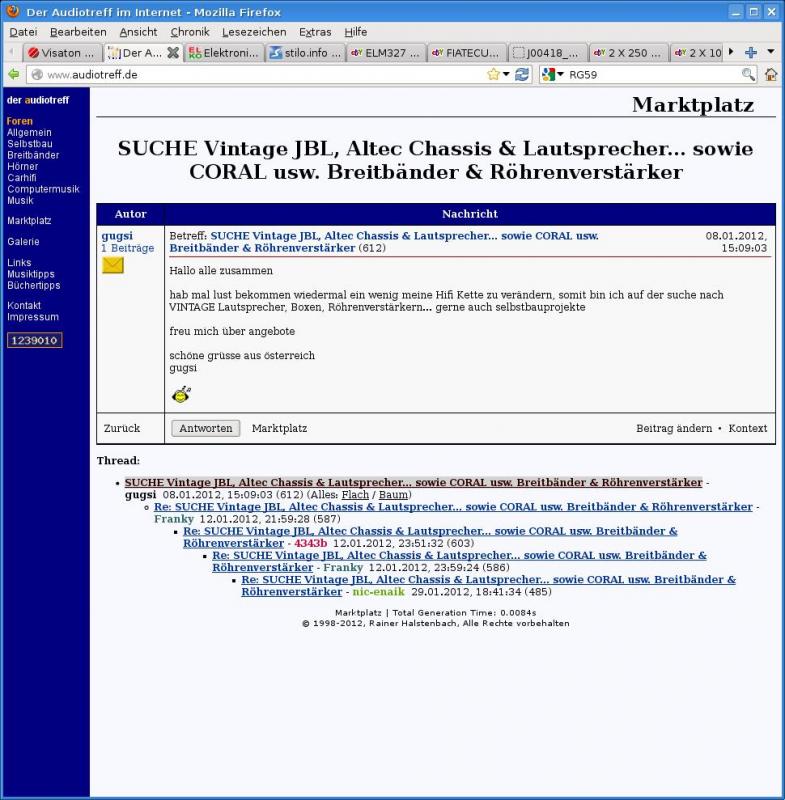The height and width of the screenshot is (800, 785).
Task: Open Musiktipps in the sidebar
Action: tap(31, 274)
